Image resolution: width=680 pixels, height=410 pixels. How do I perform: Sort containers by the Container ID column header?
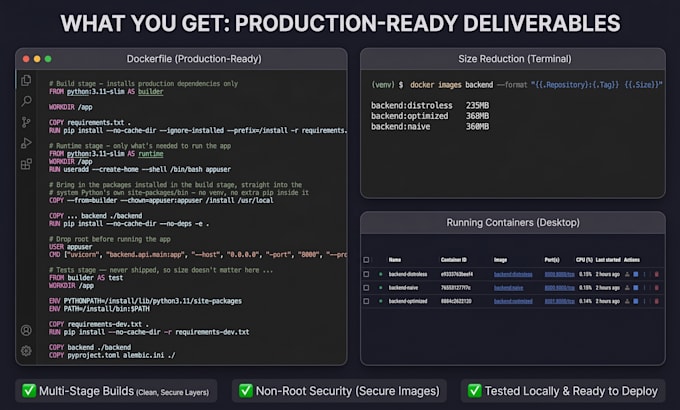pyautogui.click(x=454, y=260)
